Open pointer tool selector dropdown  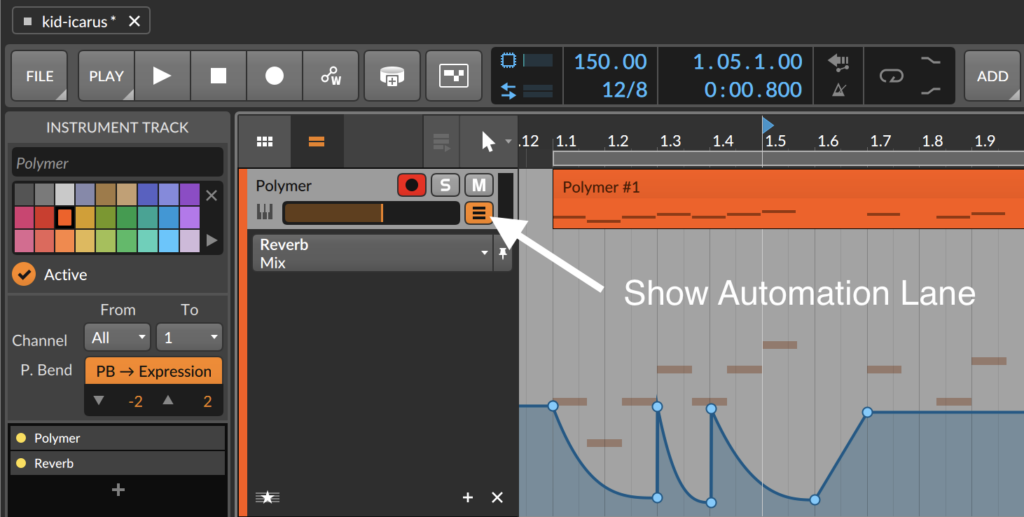point(508,141)
